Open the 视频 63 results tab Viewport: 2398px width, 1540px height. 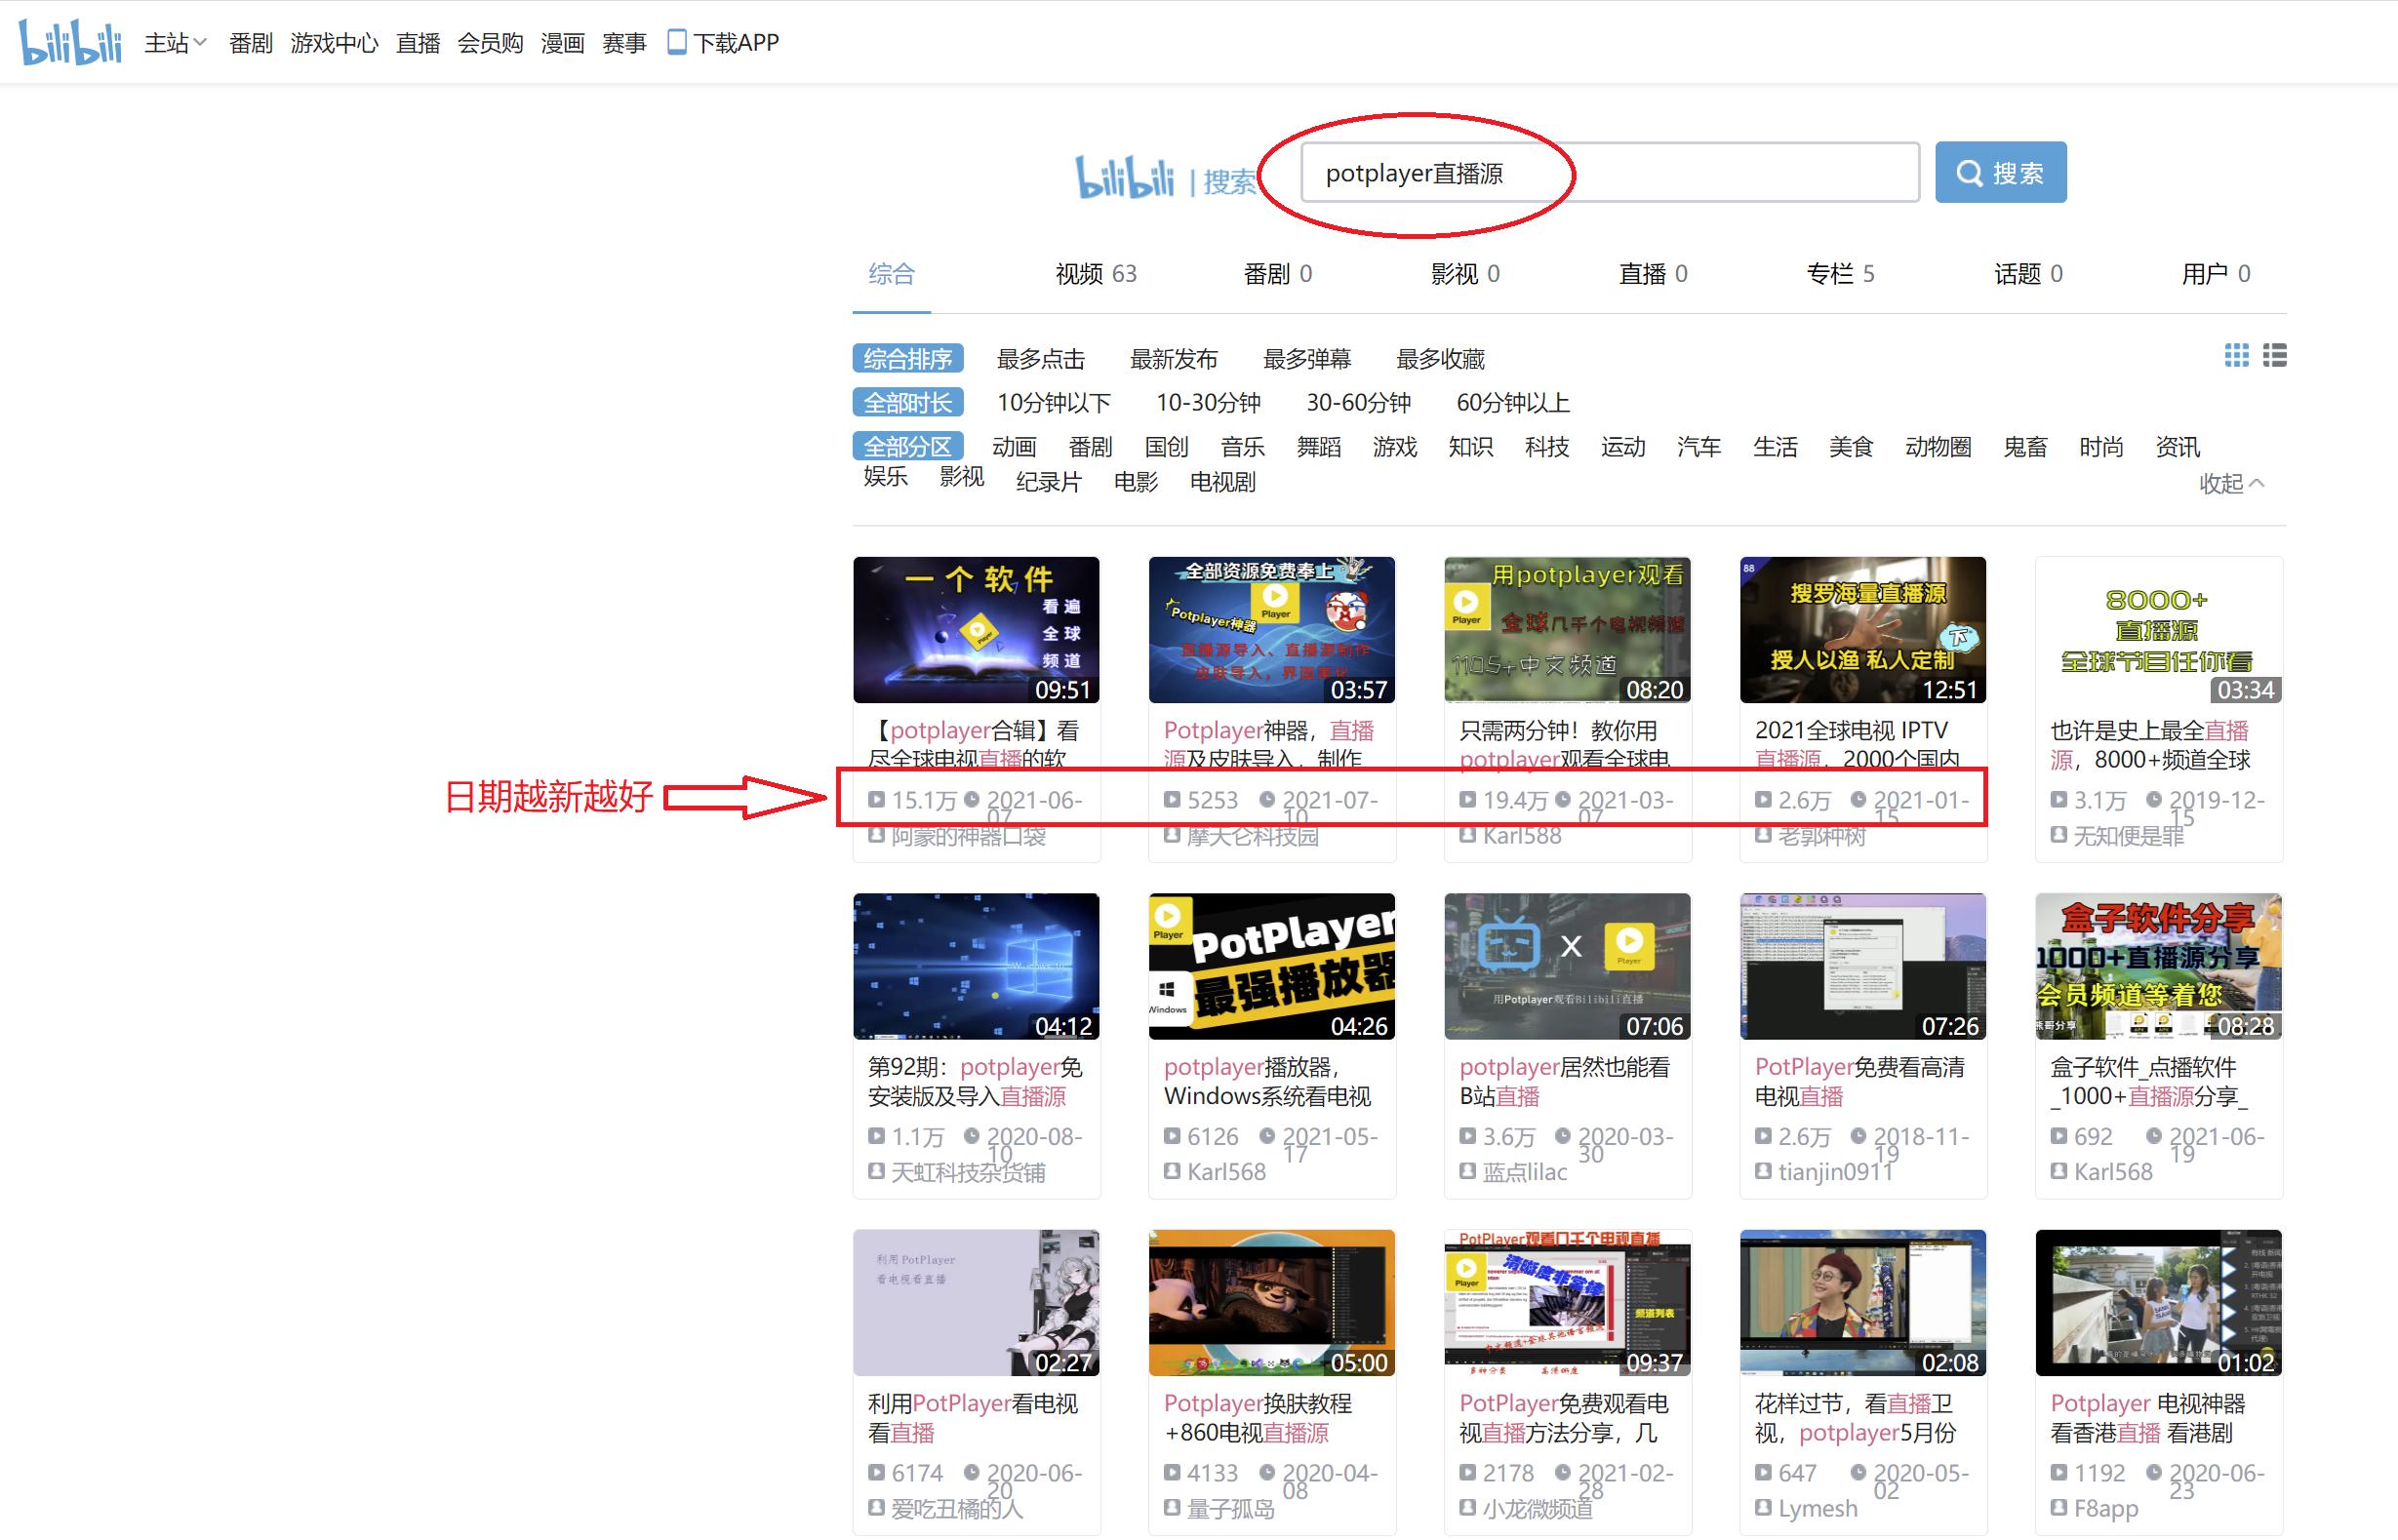[x=1095, y=274]
